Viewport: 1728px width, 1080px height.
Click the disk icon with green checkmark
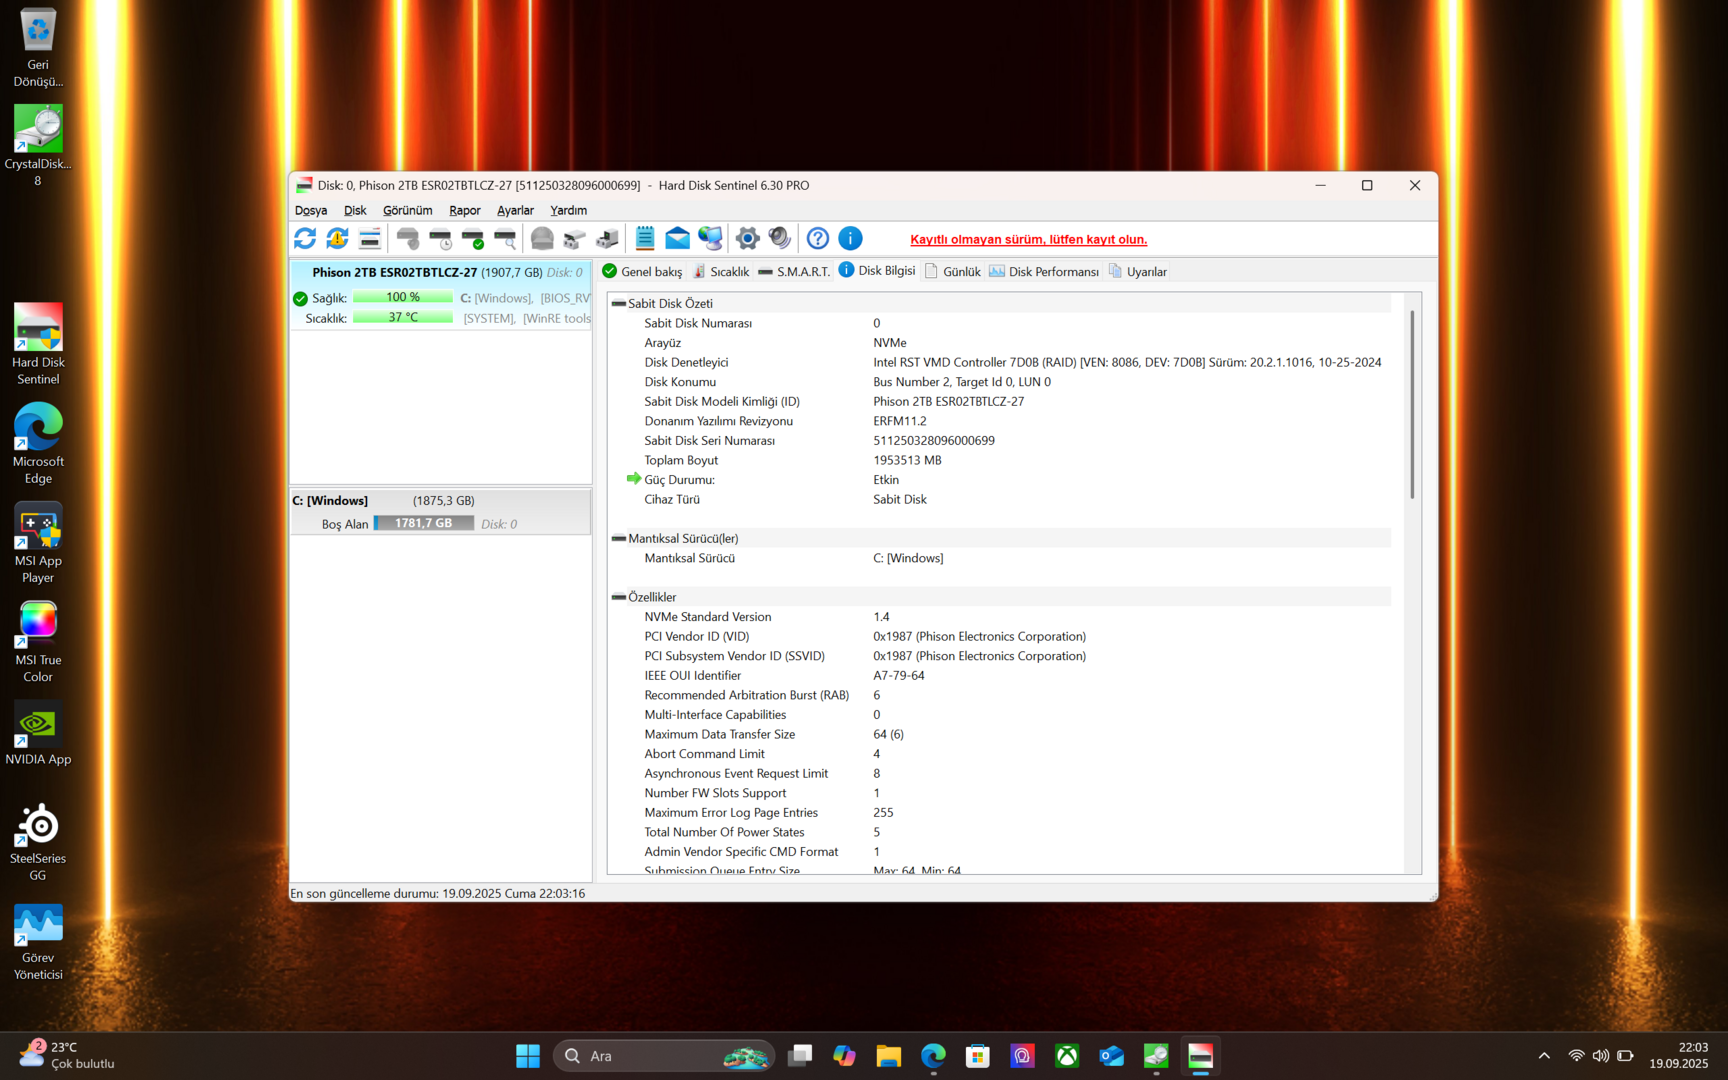coord(473,238)
